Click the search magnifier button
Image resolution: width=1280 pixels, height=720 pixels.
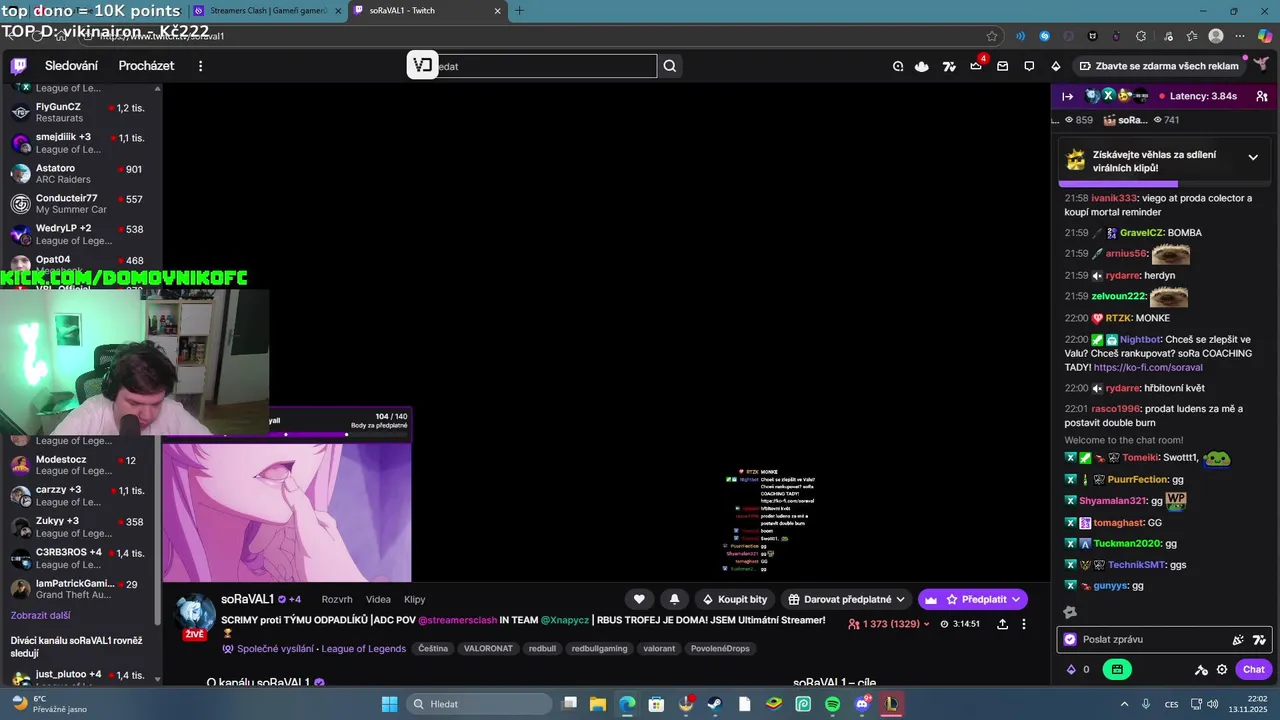[670, 66]
